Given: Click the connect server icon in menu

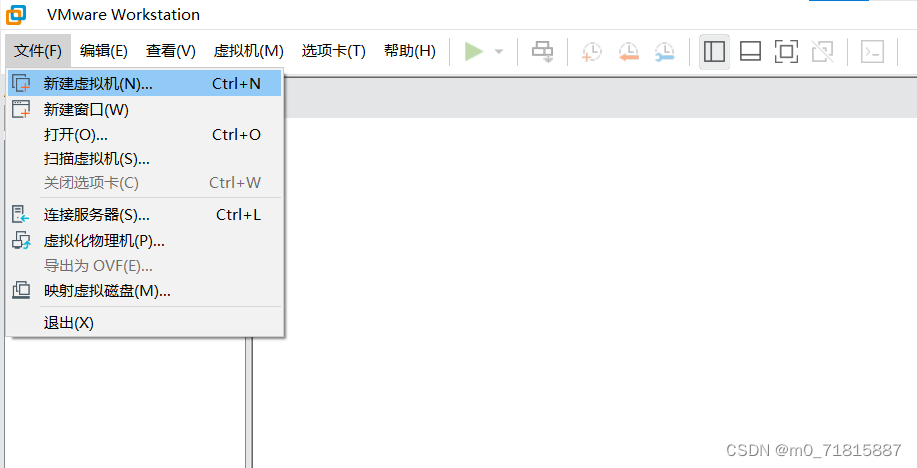Looking at the screenshot, I should pos(20,214).
